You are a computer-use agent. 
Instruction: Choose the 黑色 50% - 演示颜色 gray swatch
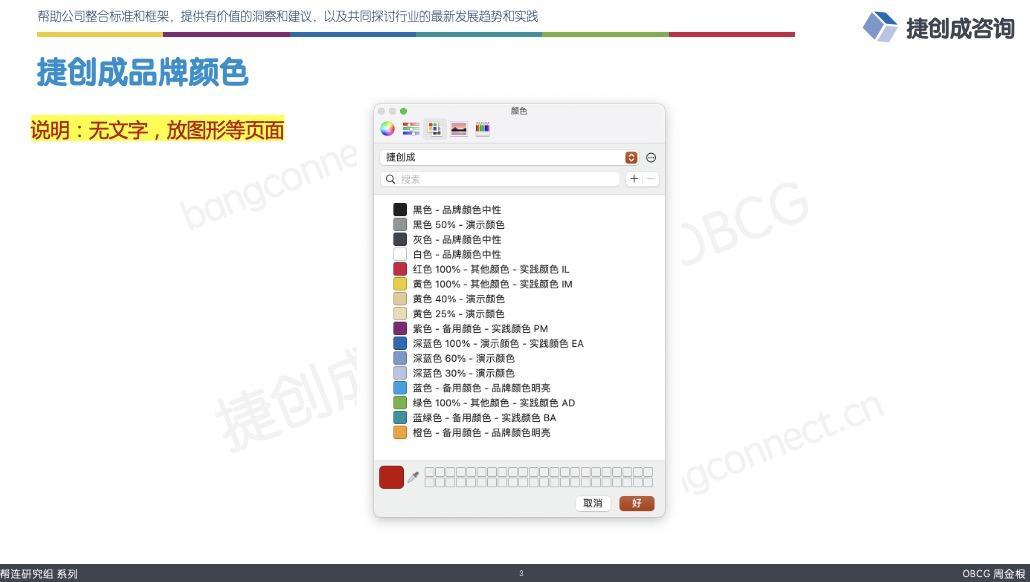click(400, 225)
